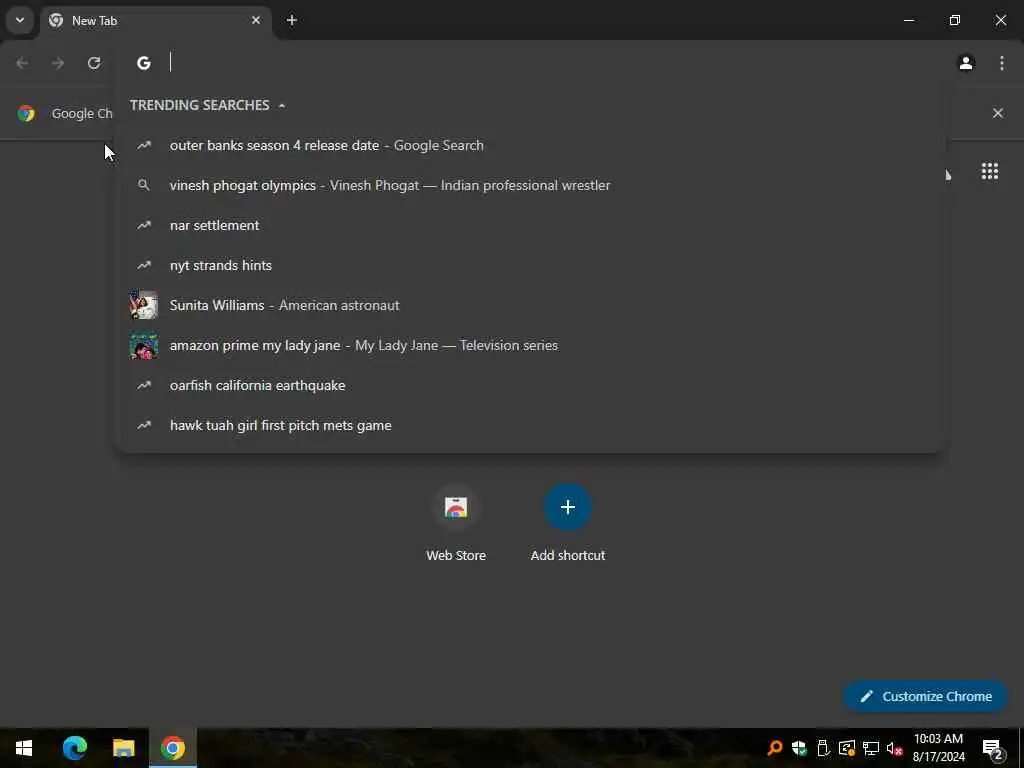Close the New Tab tab

256,20
